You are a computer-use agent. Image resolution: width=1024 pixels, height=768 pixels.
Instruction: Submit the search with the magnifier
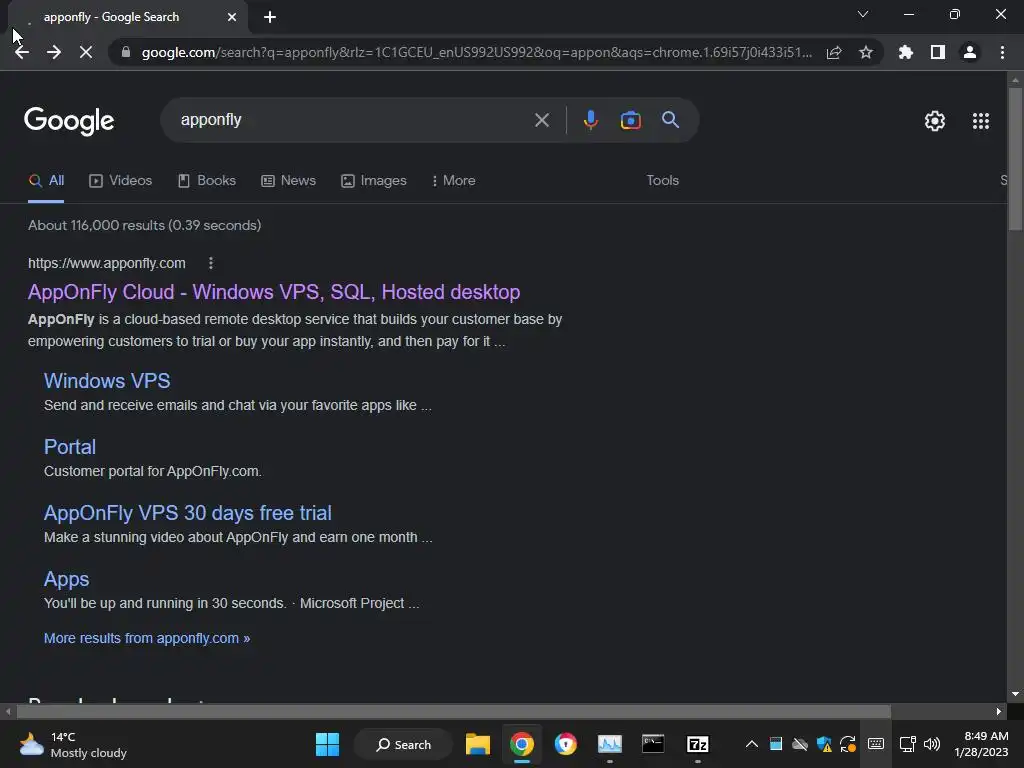pyautogui.click(x=670, y=120)
